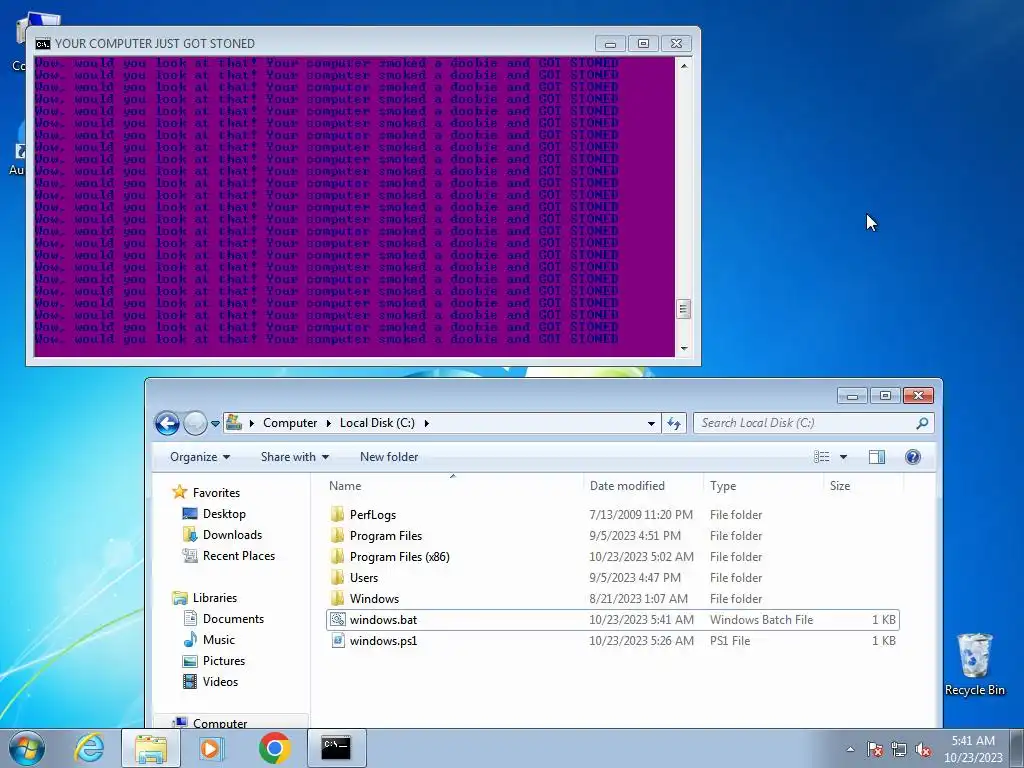Sort by Size column header
This screenshot has height=768, width=1024.
tap(863, 486)
